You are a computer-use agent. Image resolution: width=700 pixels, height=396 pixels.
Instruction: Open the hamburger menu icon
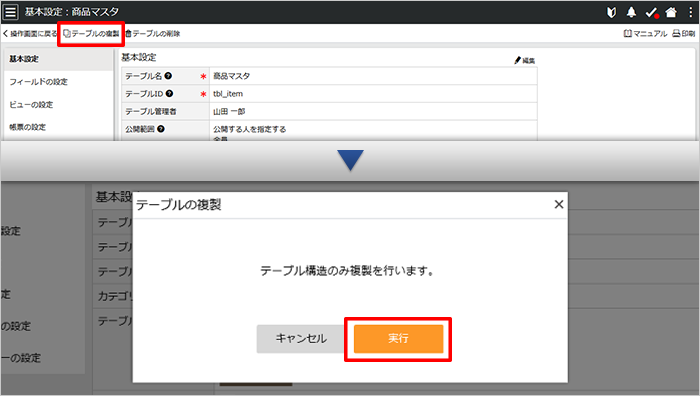(x=10, y=12)
